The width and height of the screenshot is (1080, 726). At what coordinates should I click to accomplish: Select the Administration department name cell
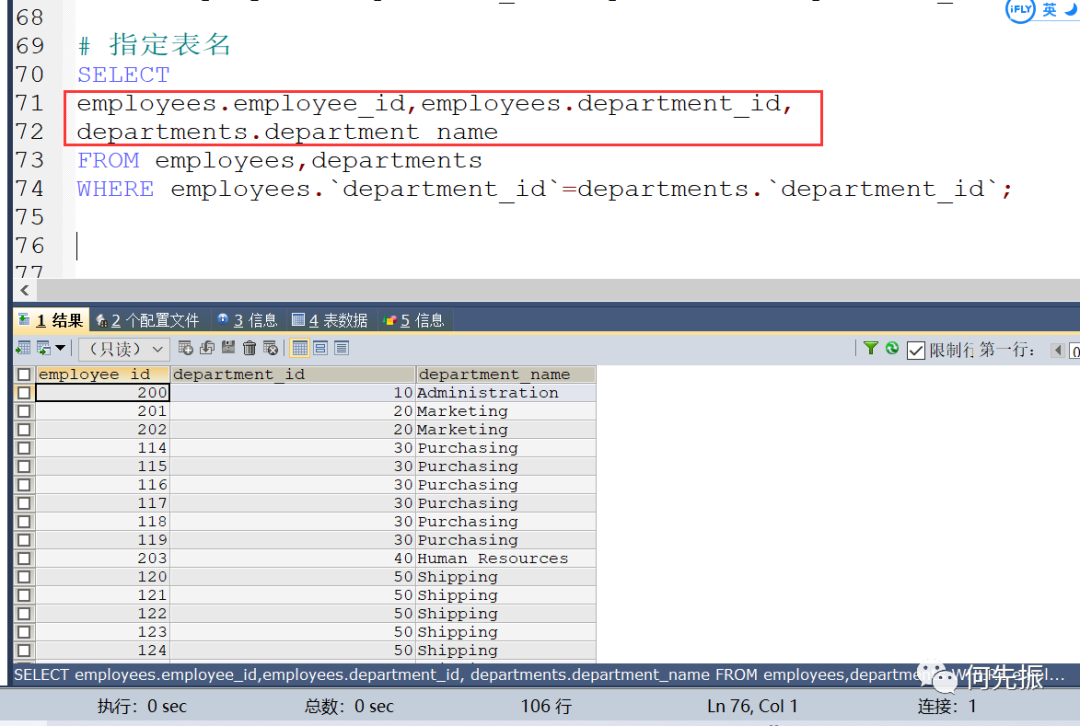tap(506, 393)
